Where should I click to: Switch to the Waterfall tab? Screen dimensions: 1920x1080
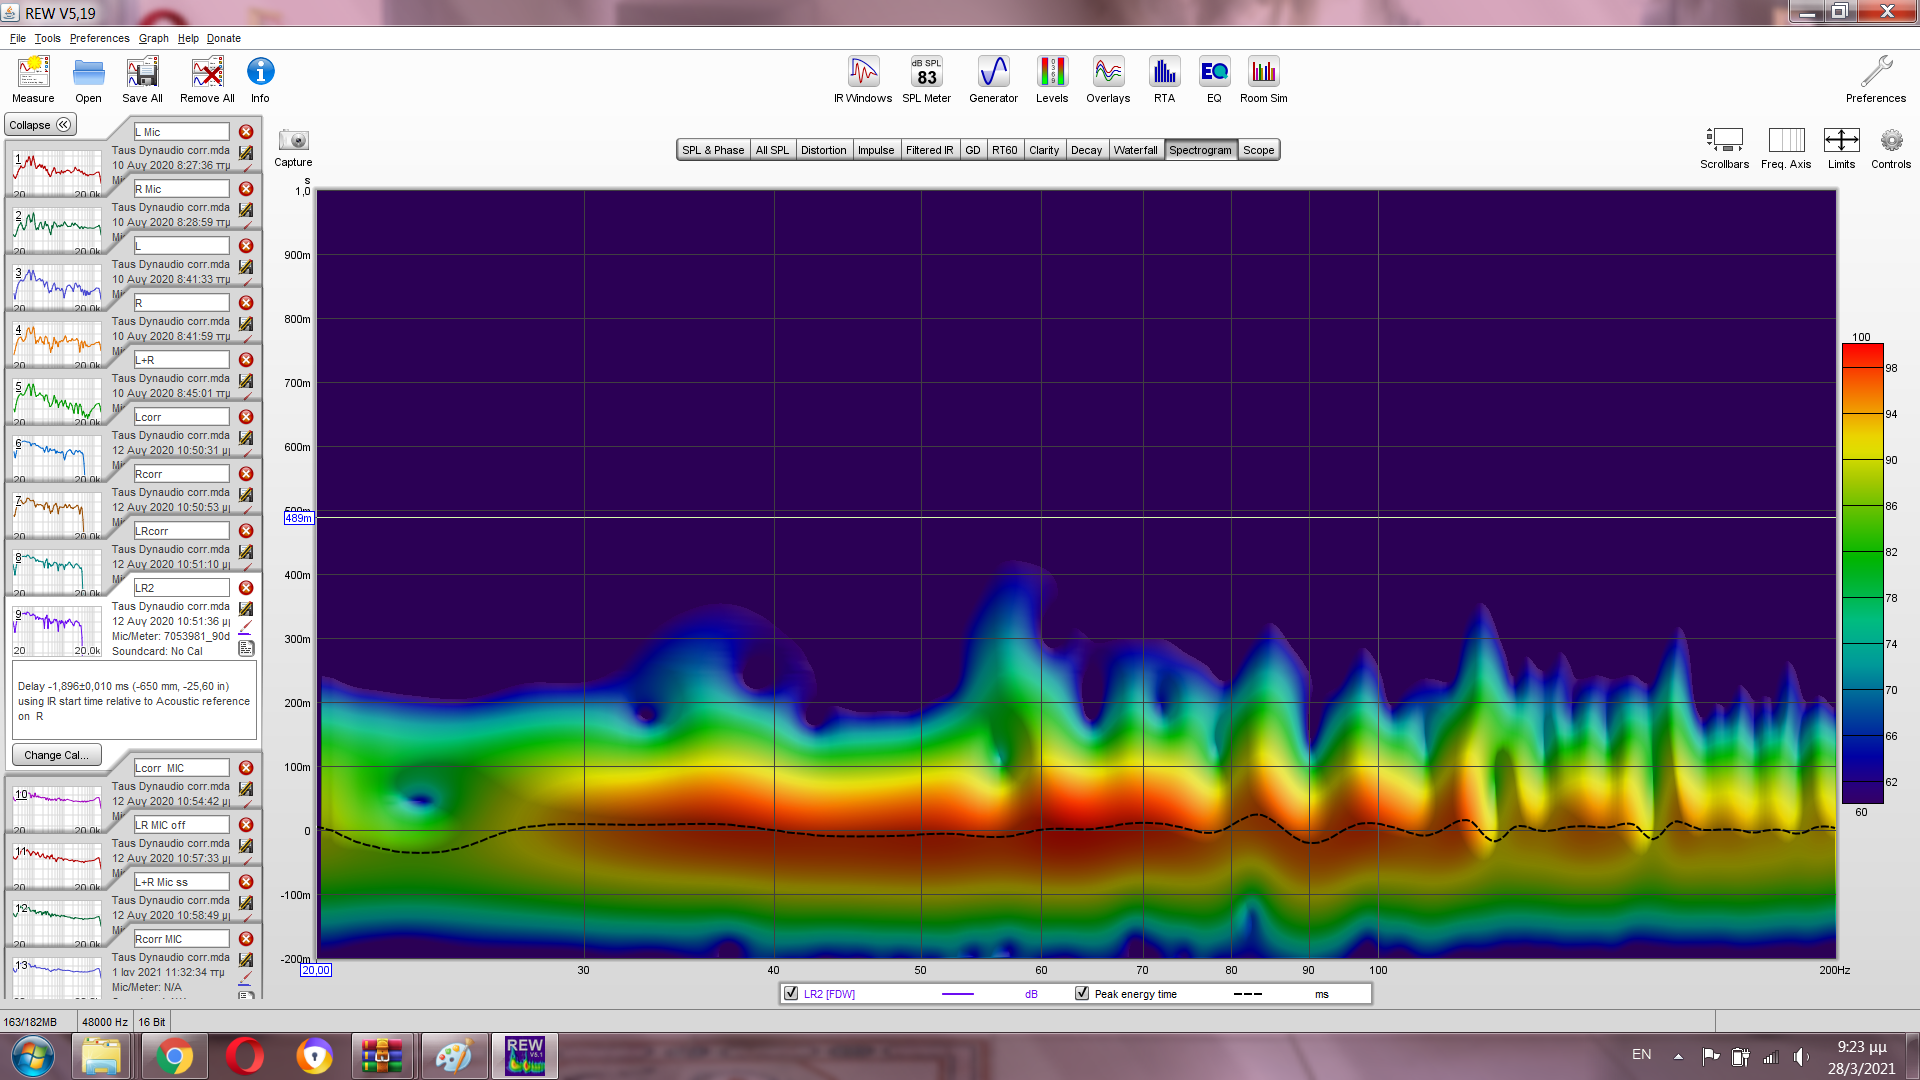1135,150
